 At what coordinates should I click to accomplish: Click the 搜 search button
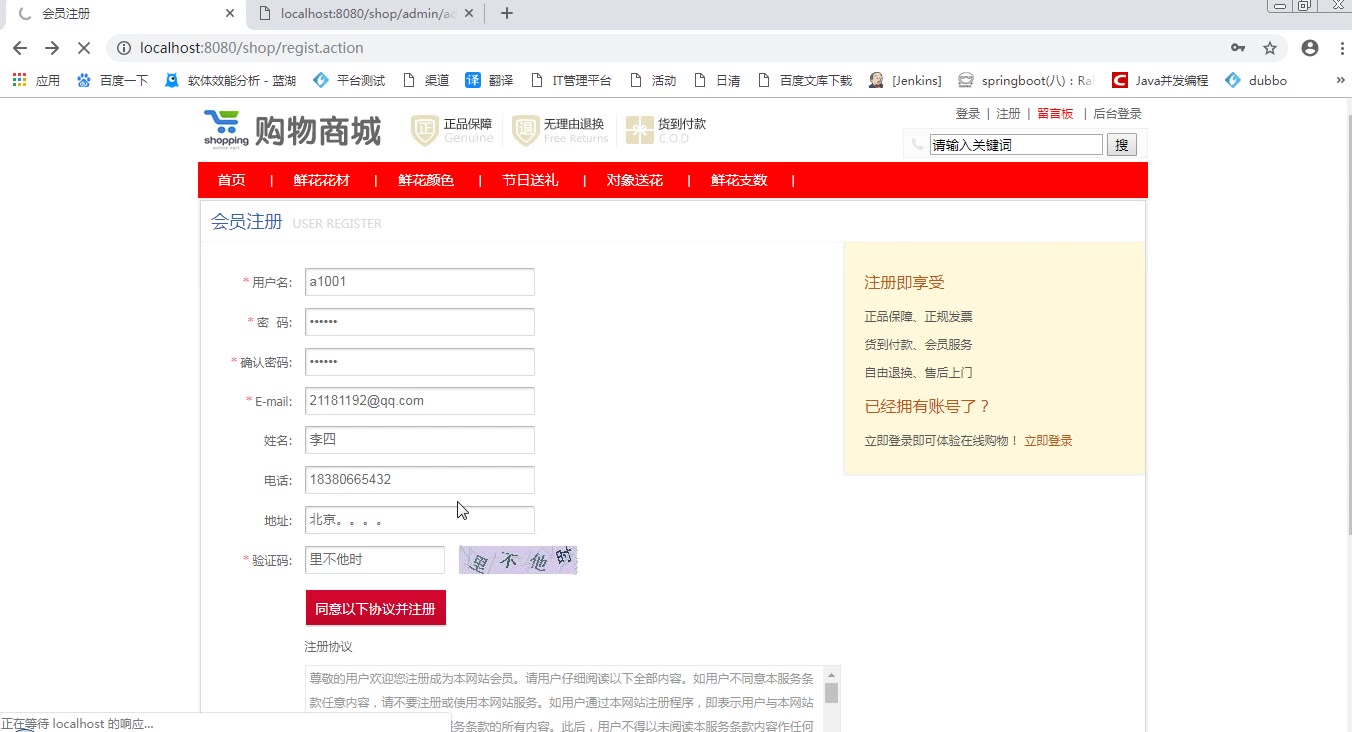1121,145
